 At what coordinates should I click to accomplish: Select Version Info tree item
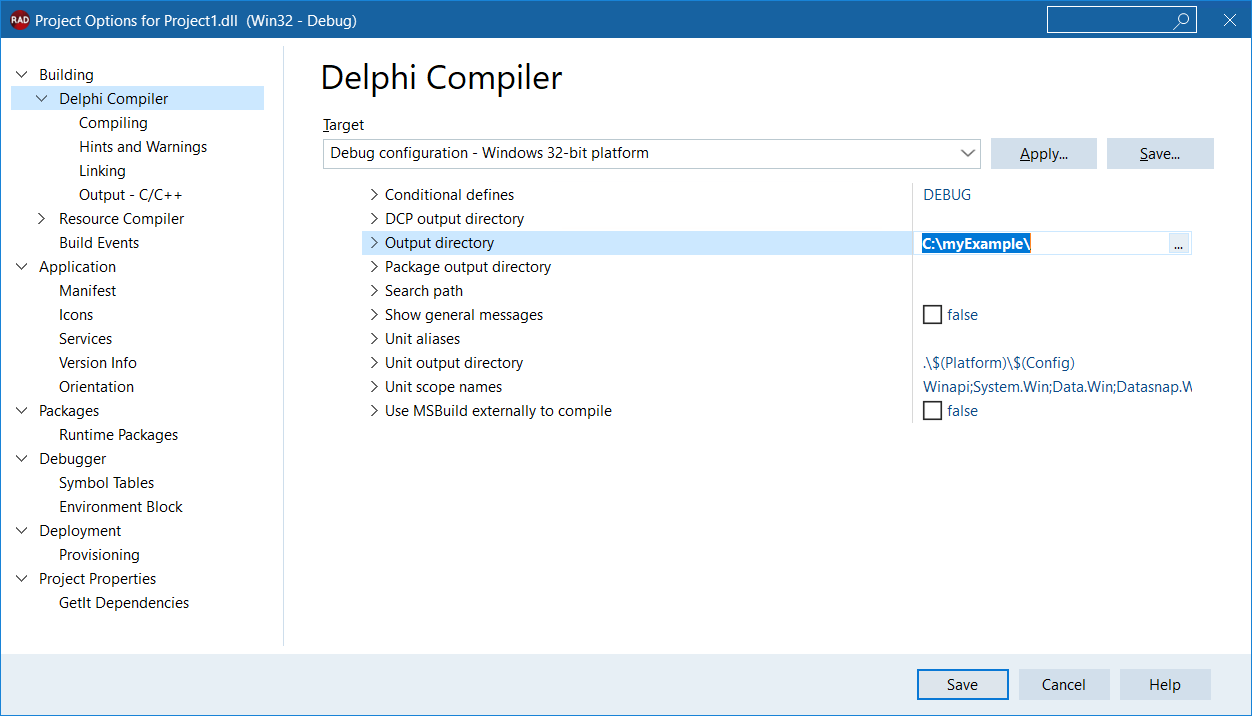click(98, 363)
